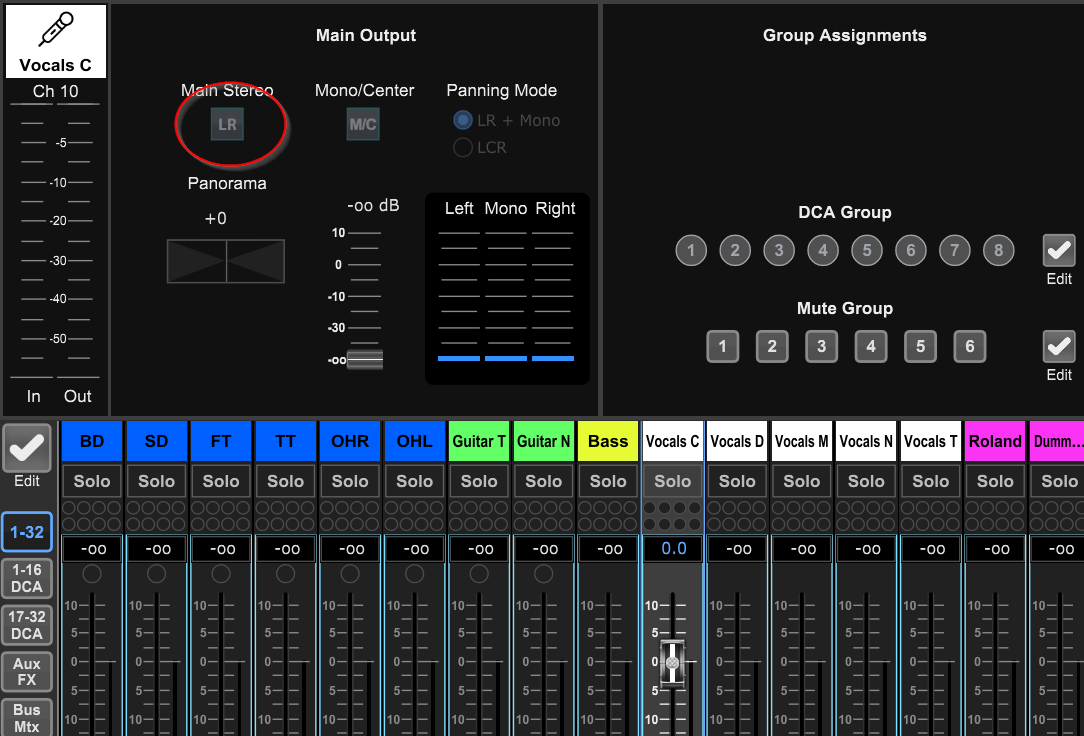Click the Panorama pan control
This screenshot has height=736, width=1084.
[226, 261]
